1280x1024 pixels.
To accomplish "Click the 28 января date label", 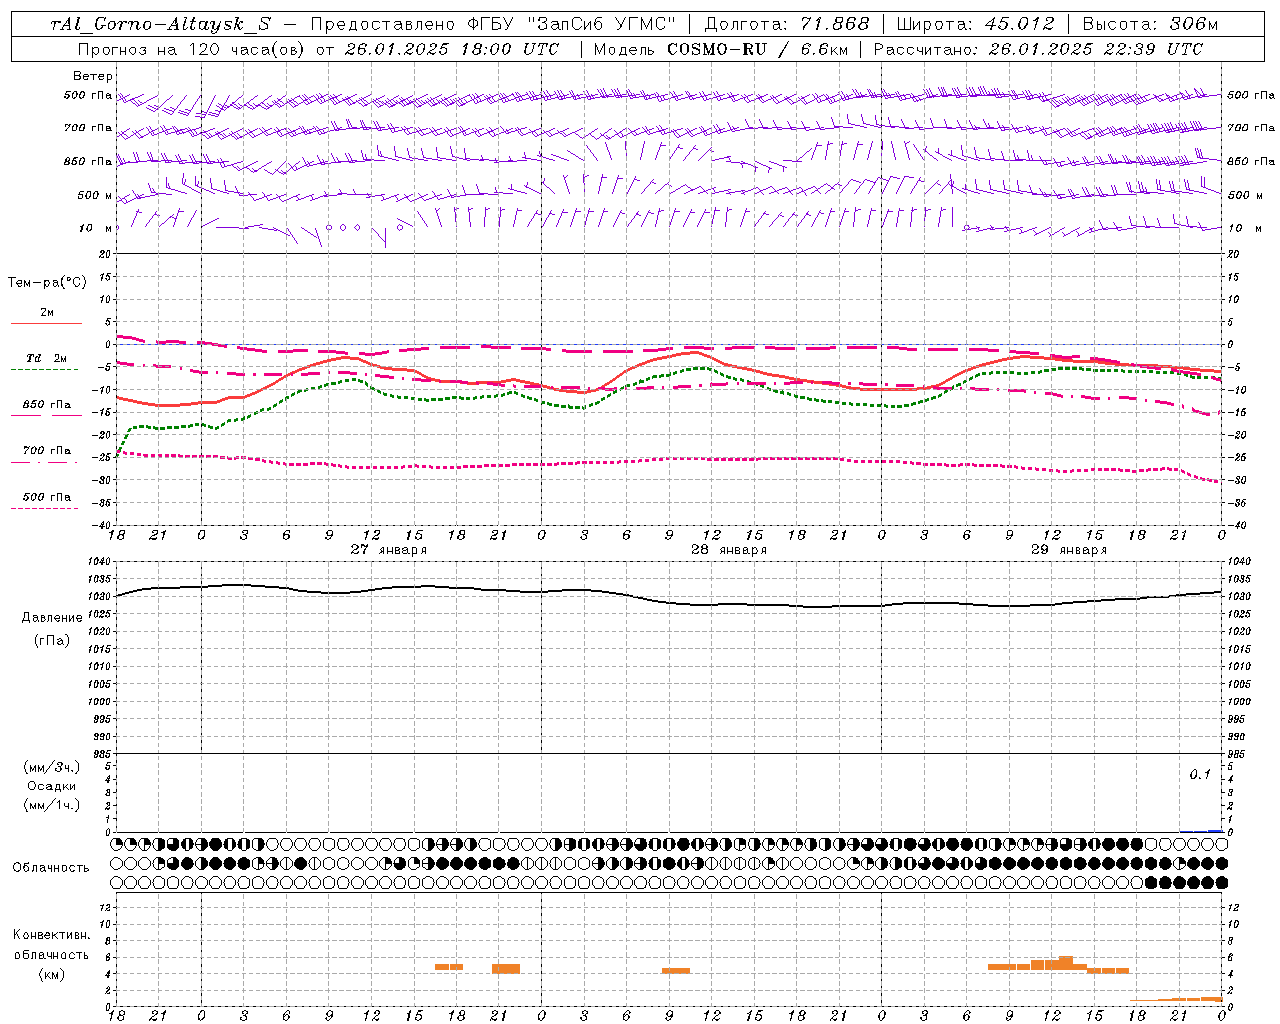I will (x=729, y=550).
